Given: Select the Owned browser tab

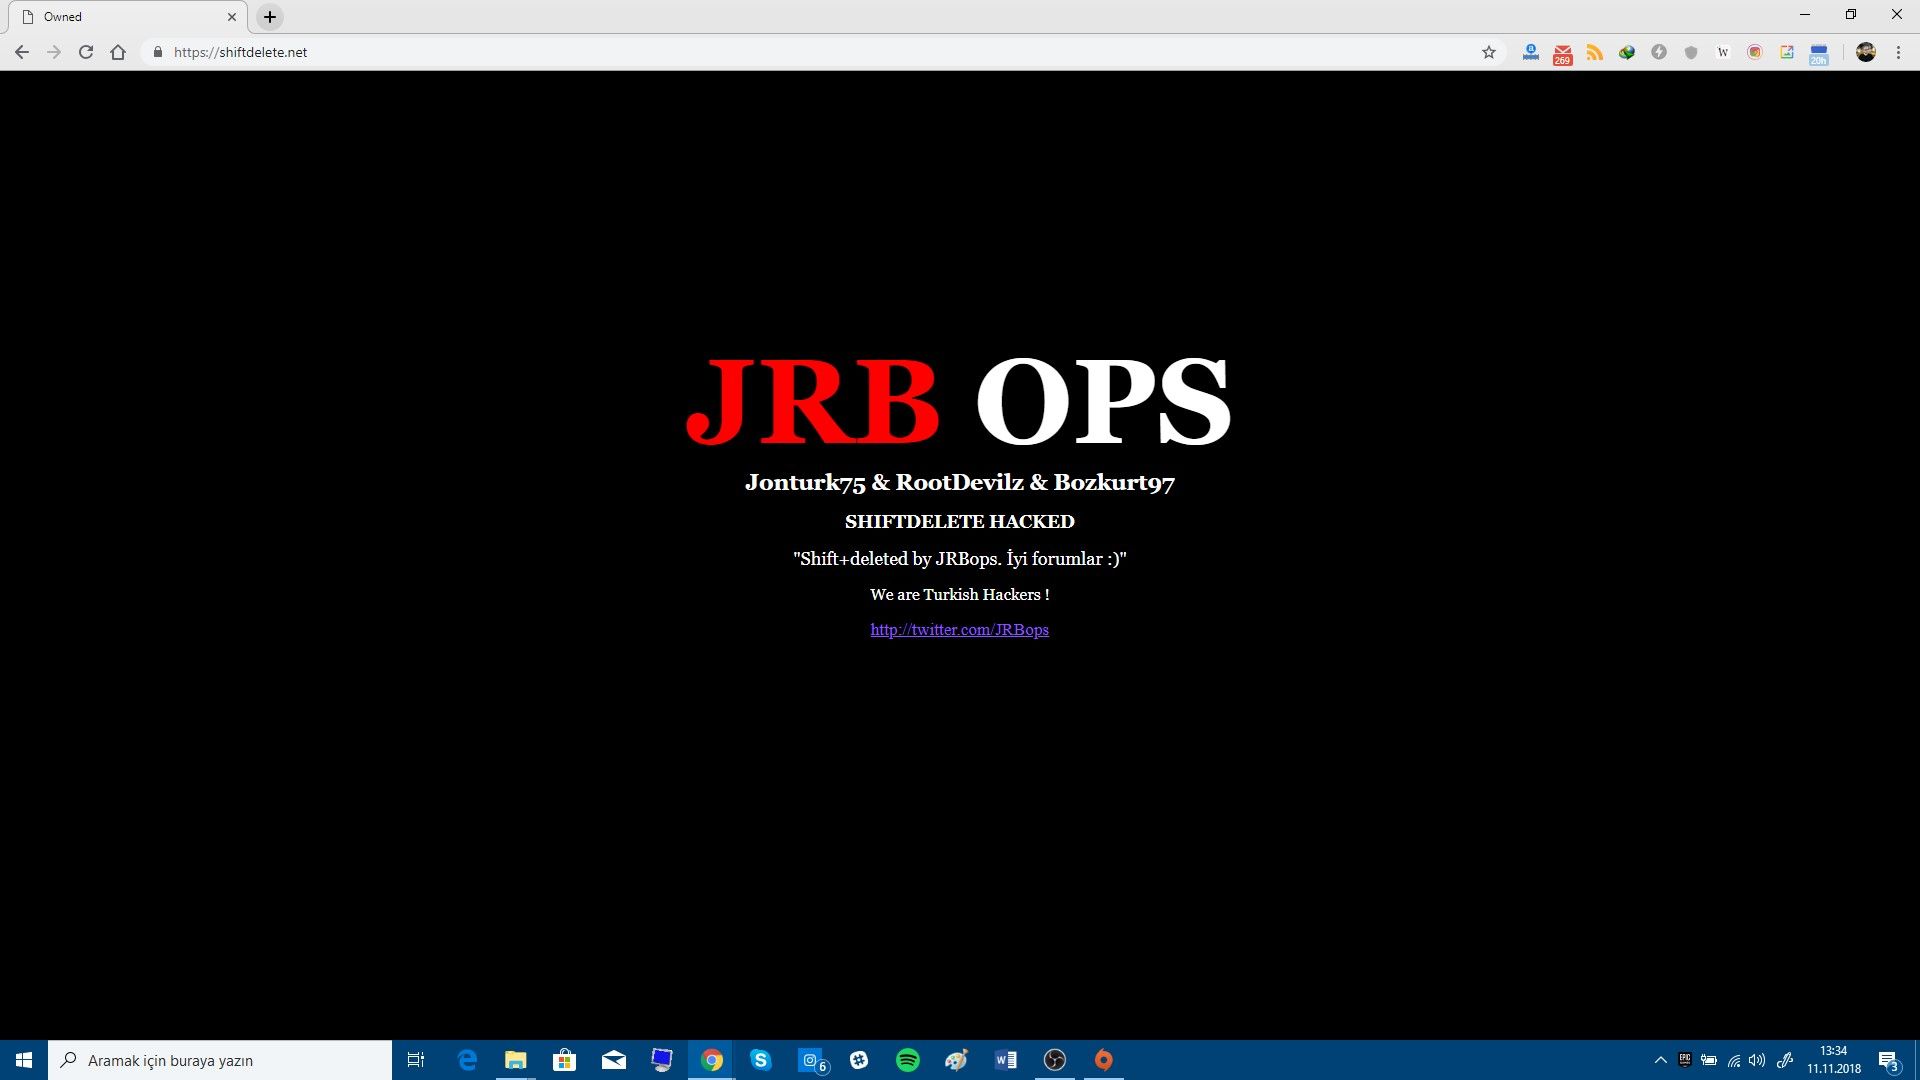Looking at the screenshot, I should tap(120, 17).
